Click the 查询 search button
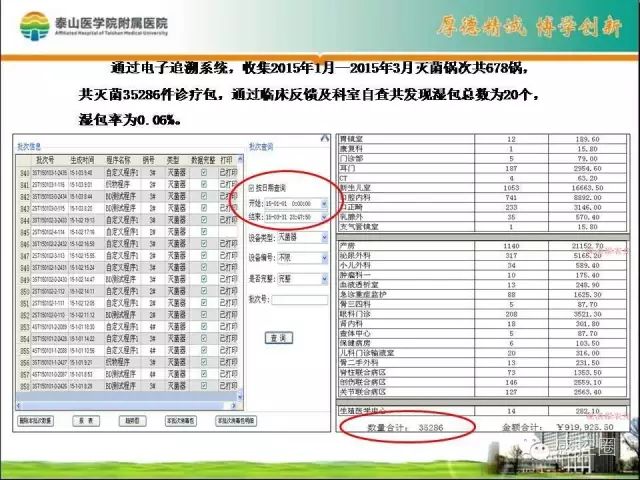This screenshot has width=640, height=480. pos(279,338)
